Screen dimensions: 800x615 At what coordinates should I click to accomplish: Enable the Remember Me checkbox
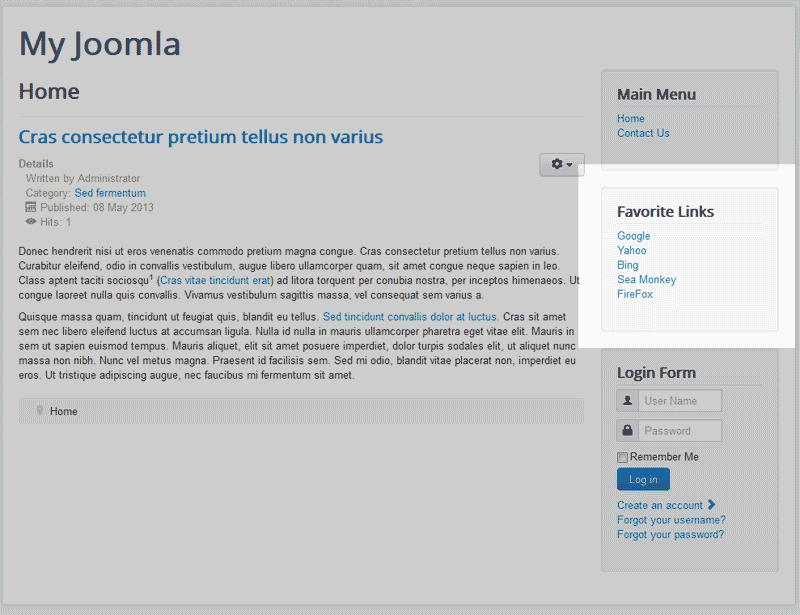coord(622,457)
